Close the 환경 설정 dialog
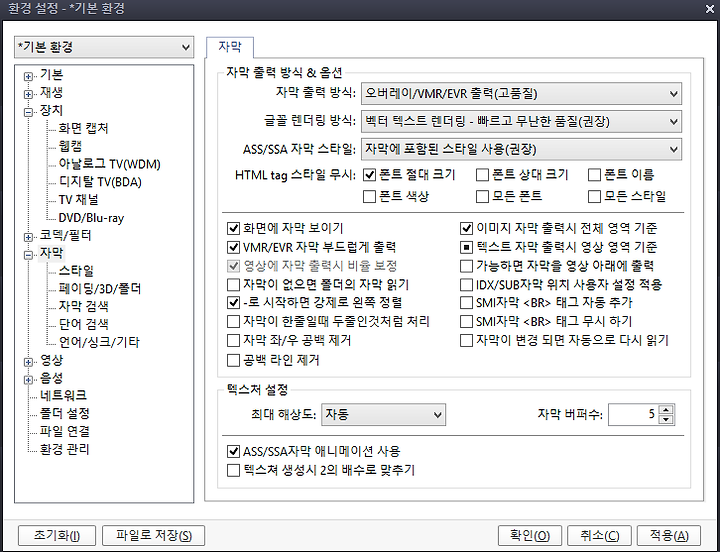 710,9
